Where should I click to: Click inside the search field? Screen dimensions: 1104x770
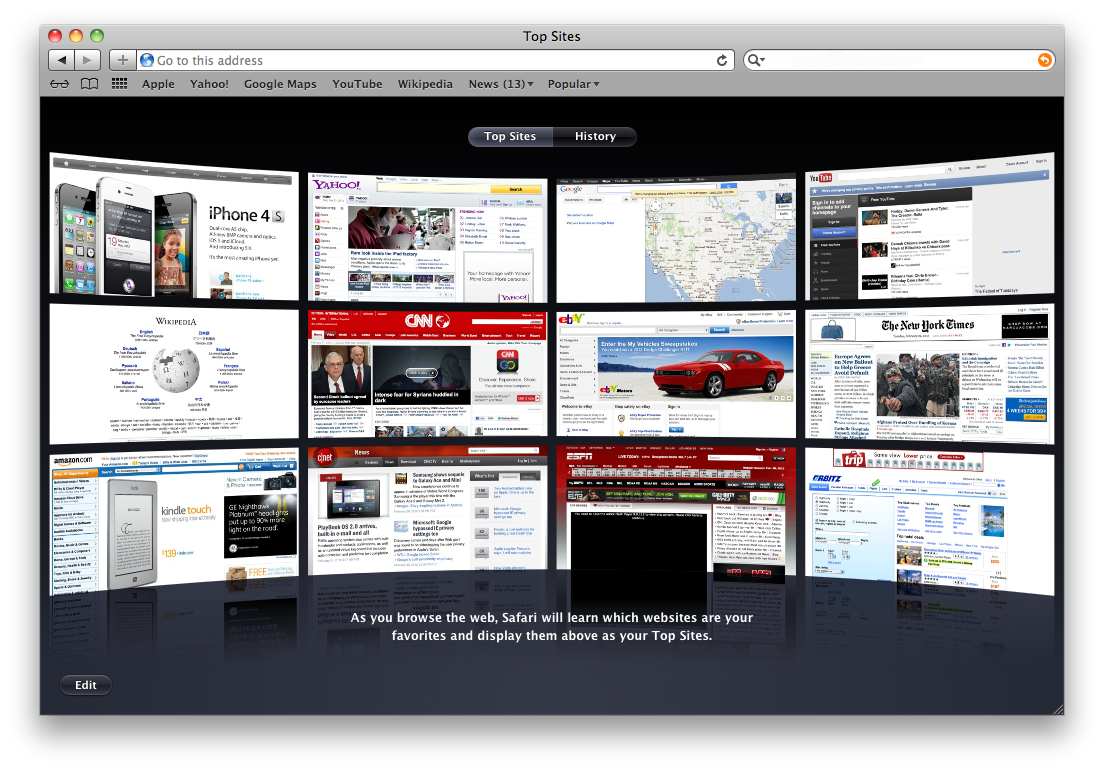pos(899,61)
